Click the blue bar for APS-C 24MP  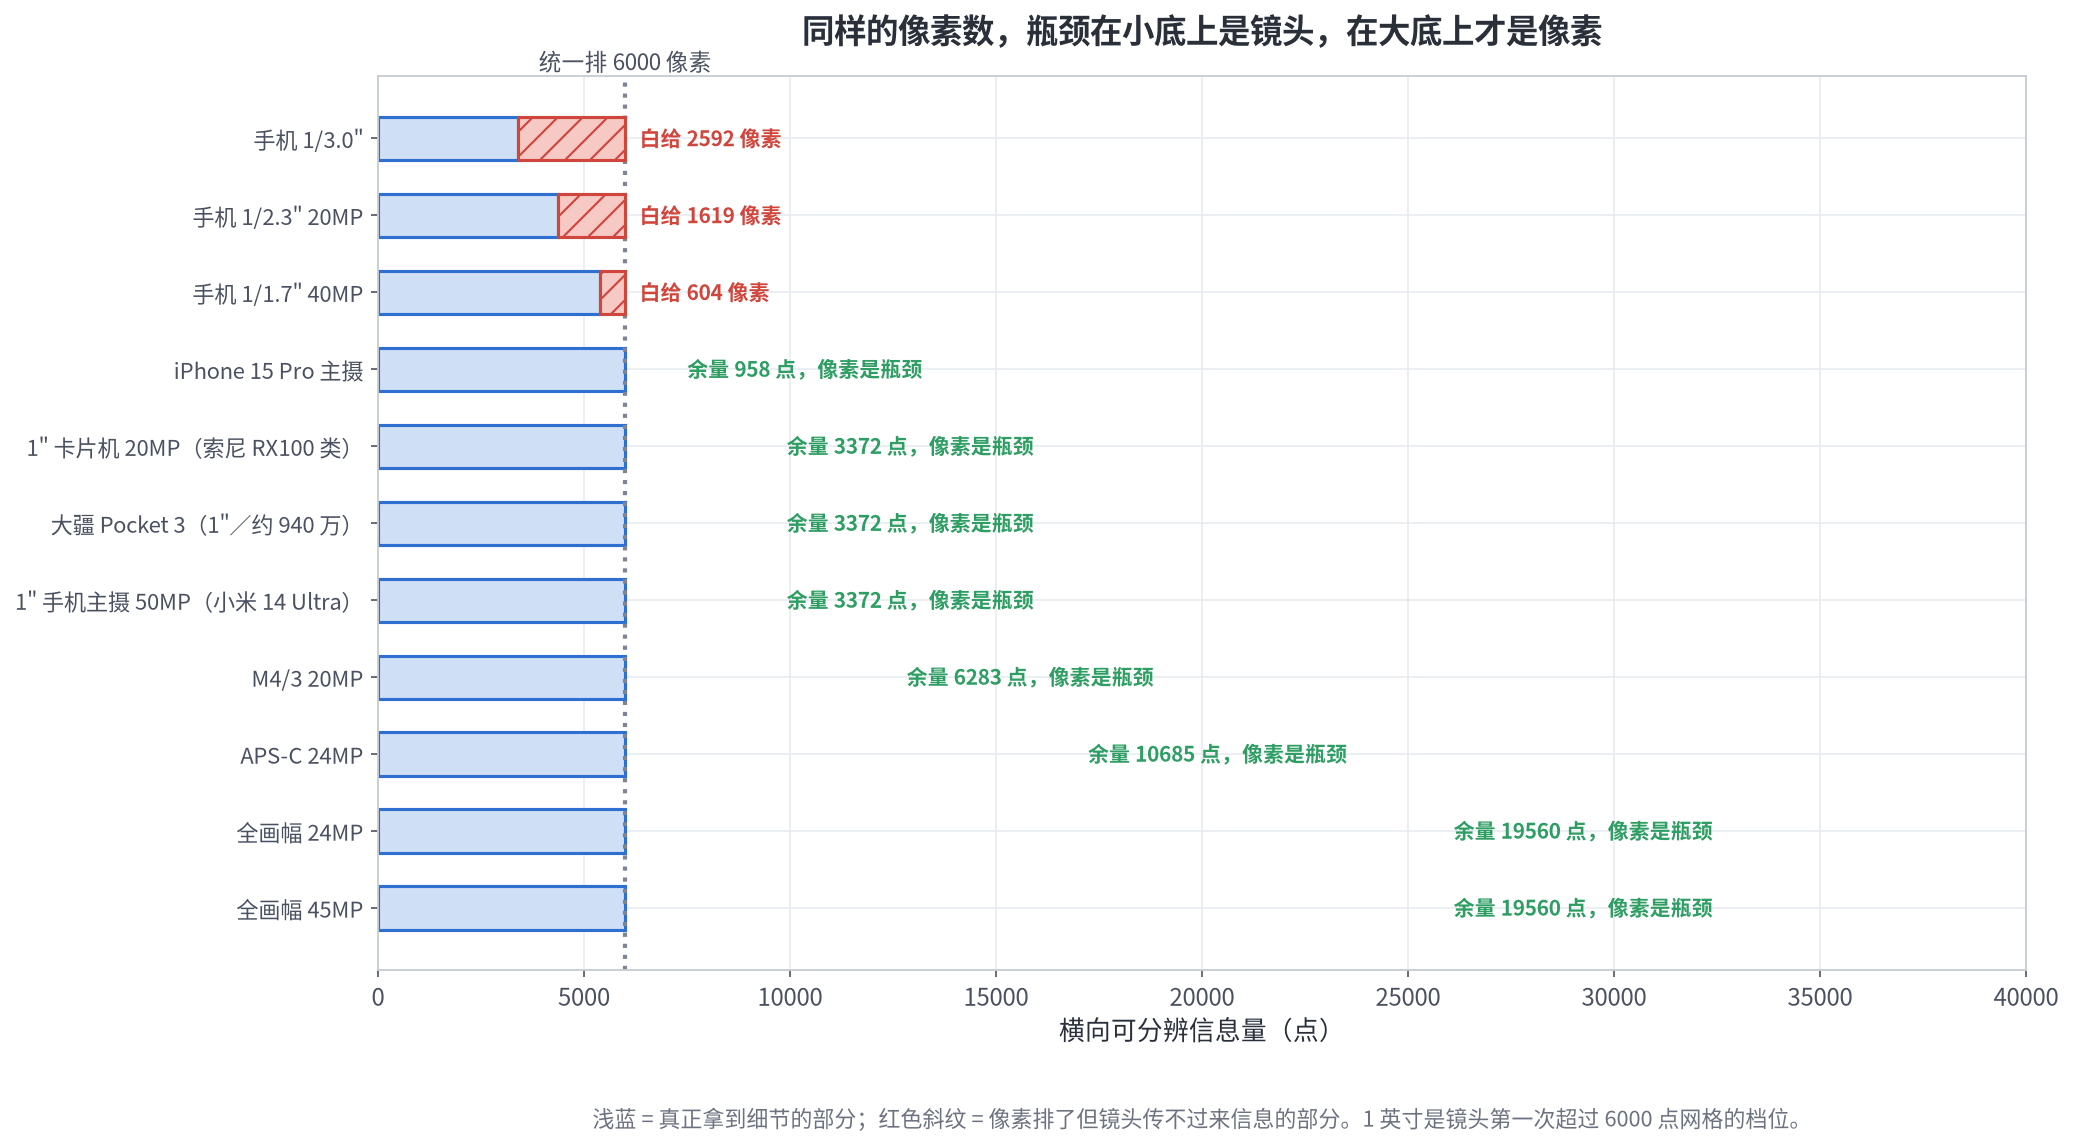tap(502, 755)
